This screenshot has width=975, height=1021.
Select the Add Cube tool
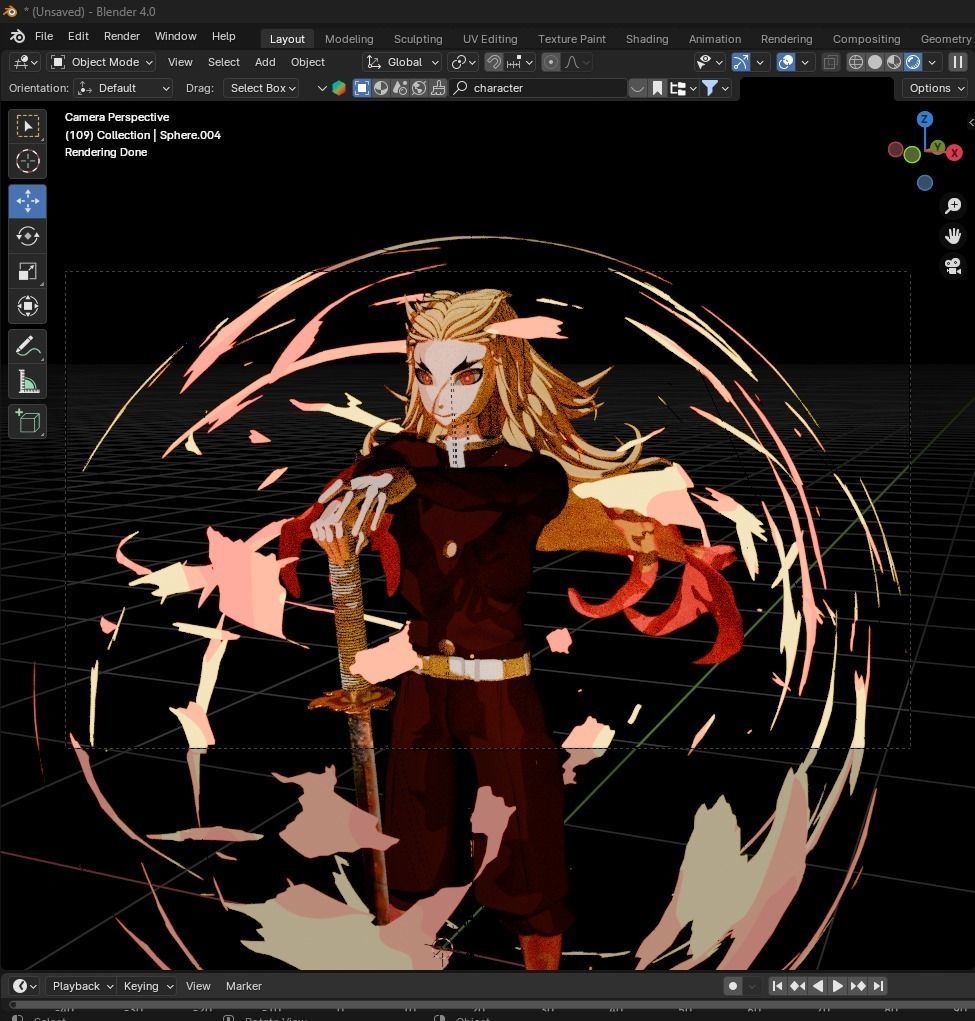click(x=27, y=422)
